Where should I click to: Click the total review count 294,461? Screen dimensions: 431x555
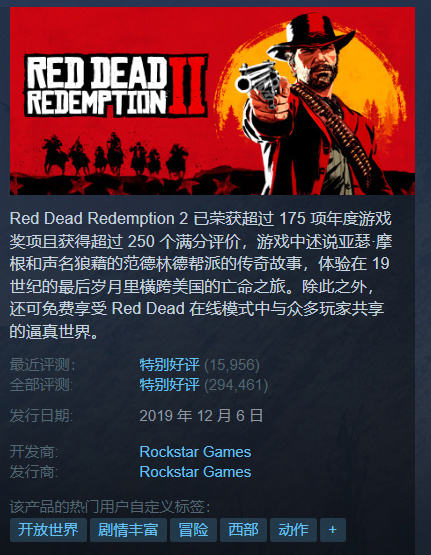coord(236,385)
